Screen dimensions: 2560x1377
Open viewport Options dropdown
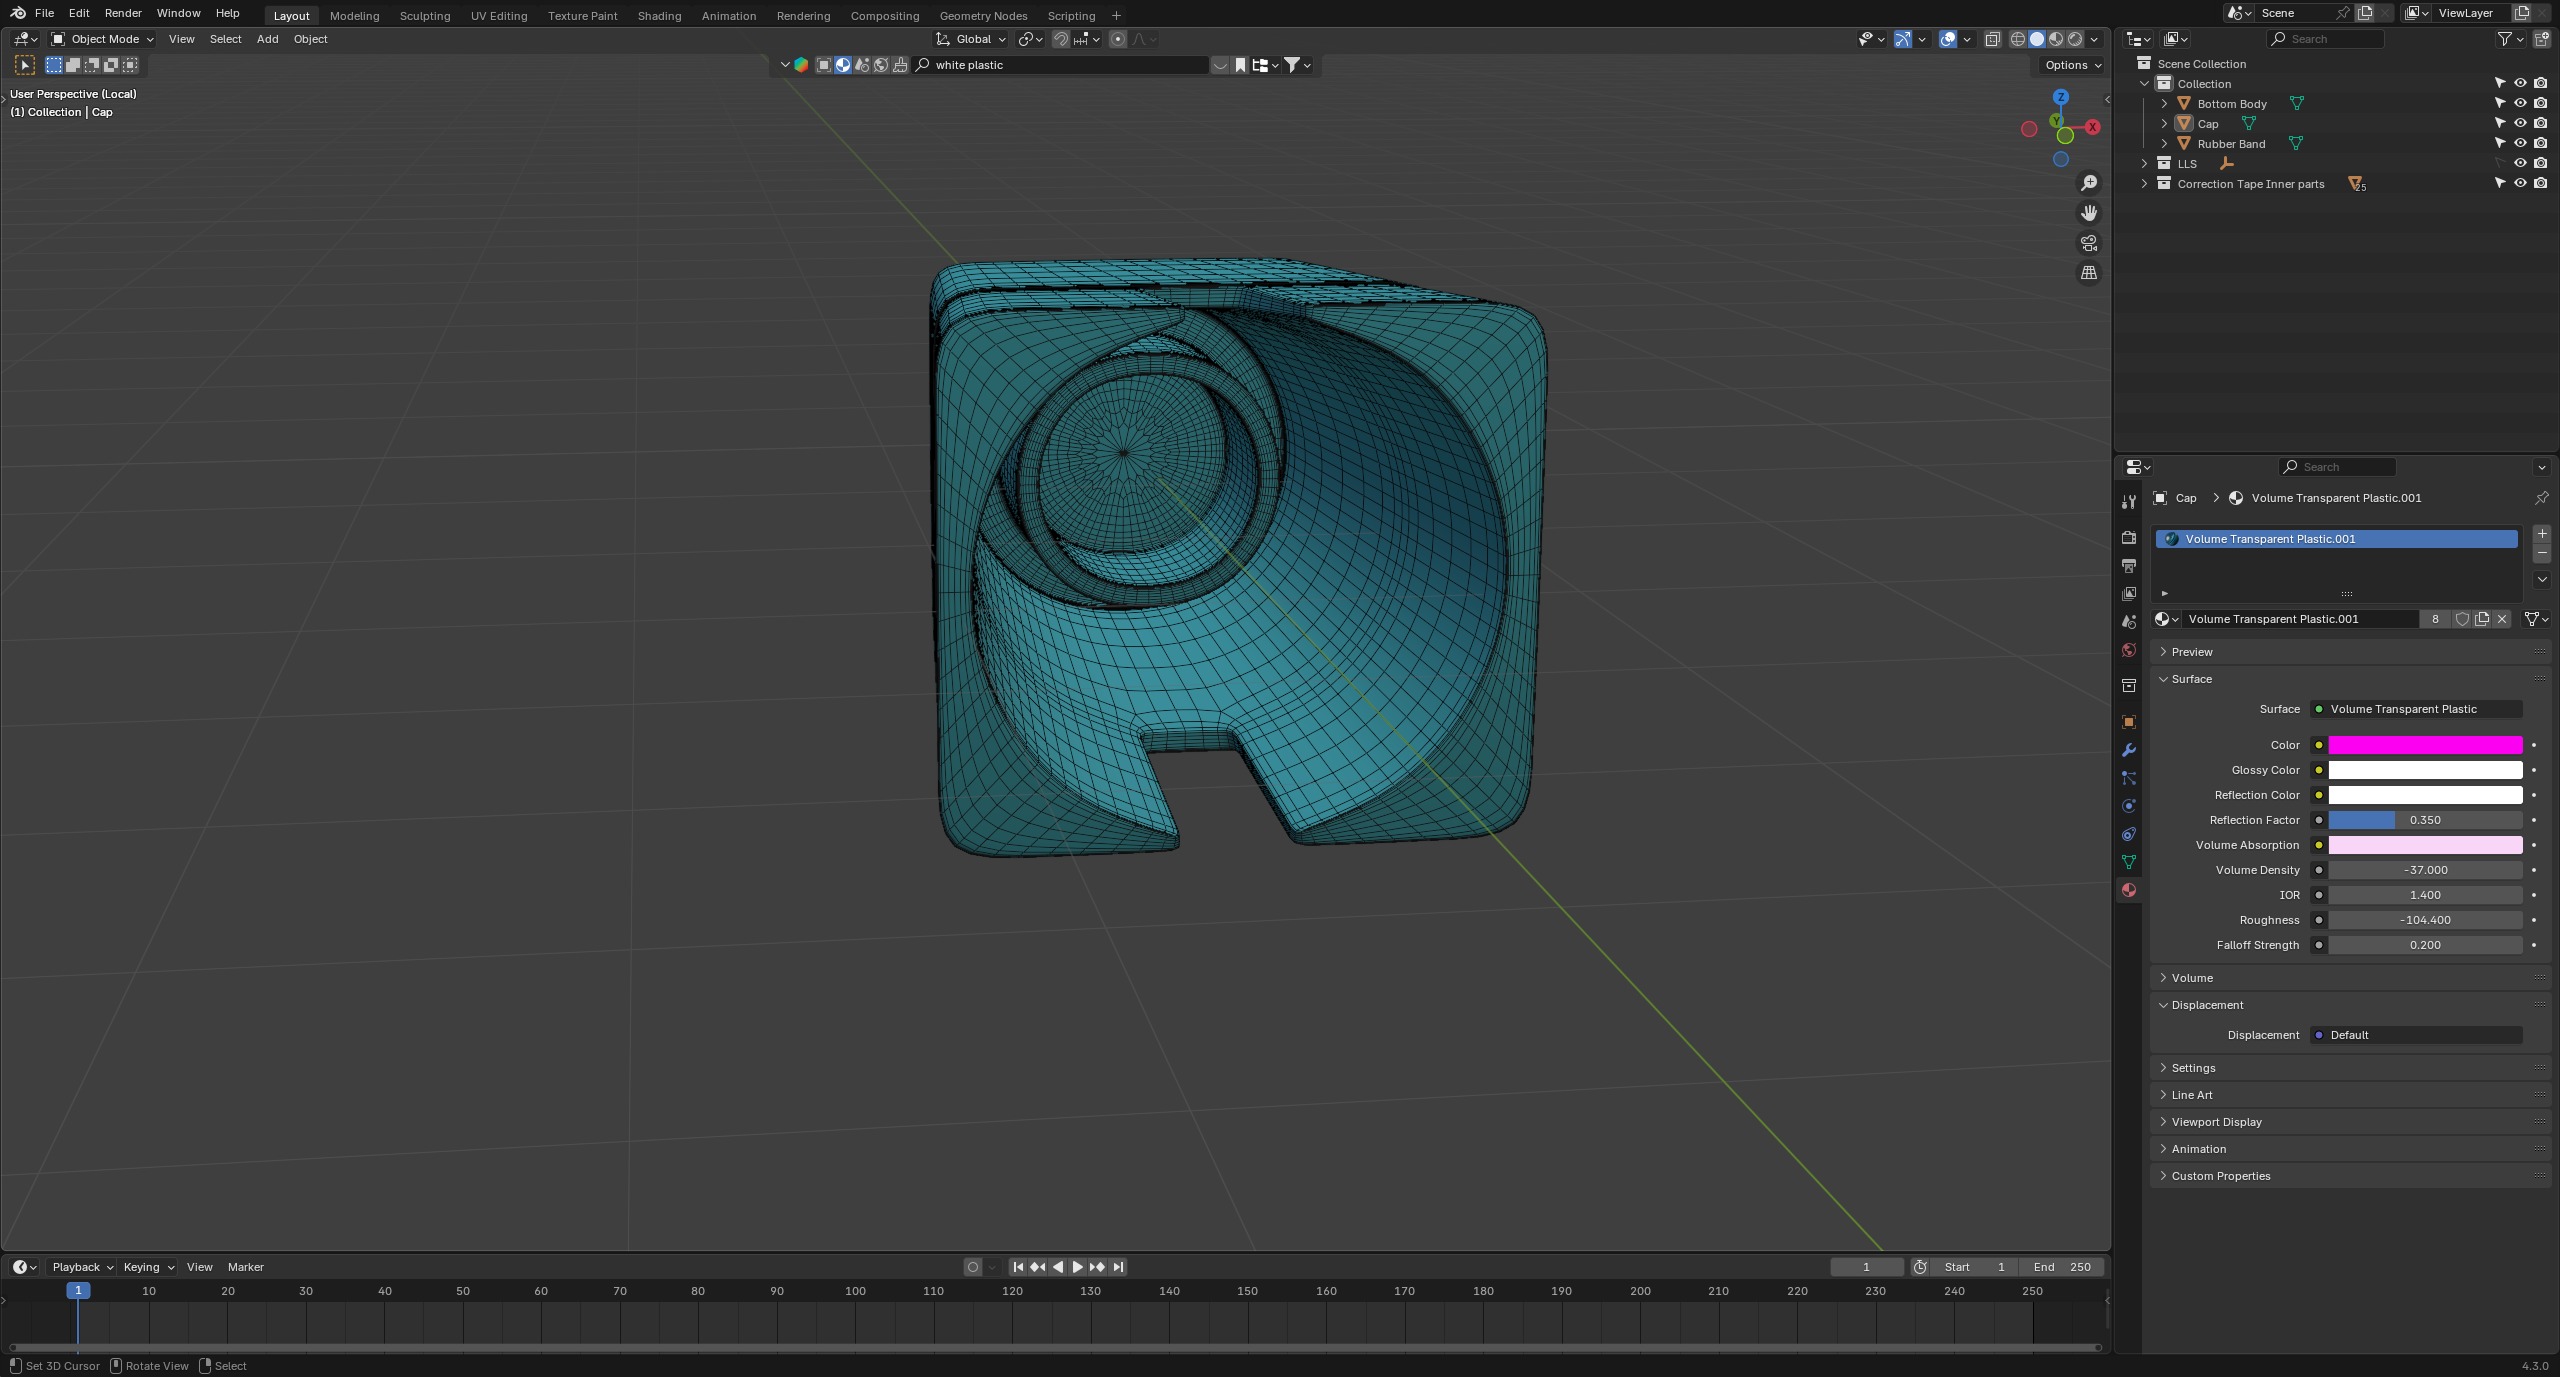pyautogui.click(x=2072, y=65)
